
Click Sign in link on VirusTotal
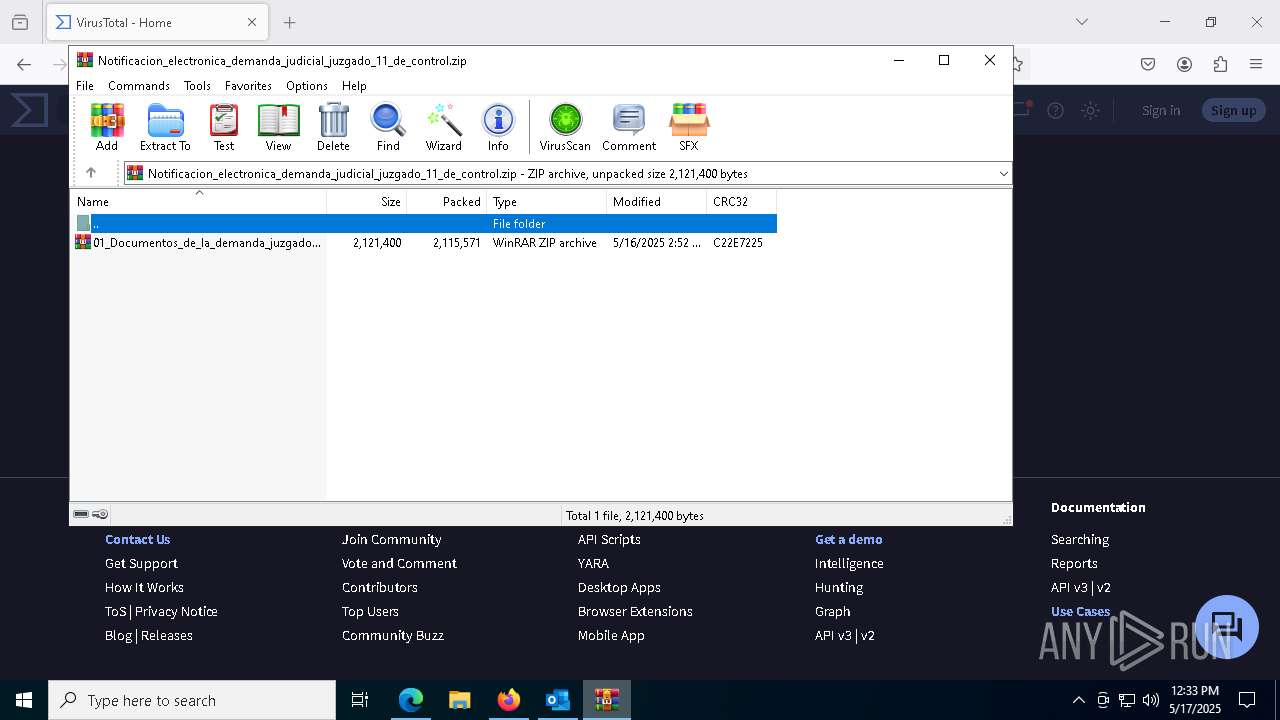pos(1161,110)
